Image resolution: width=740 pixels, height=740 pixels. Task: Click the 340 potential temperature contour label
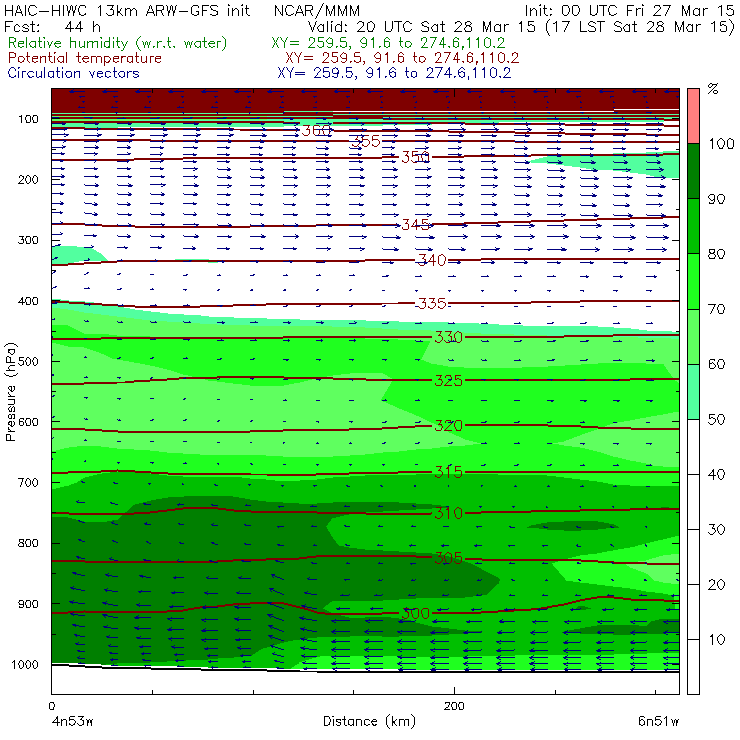click(432, 260)
